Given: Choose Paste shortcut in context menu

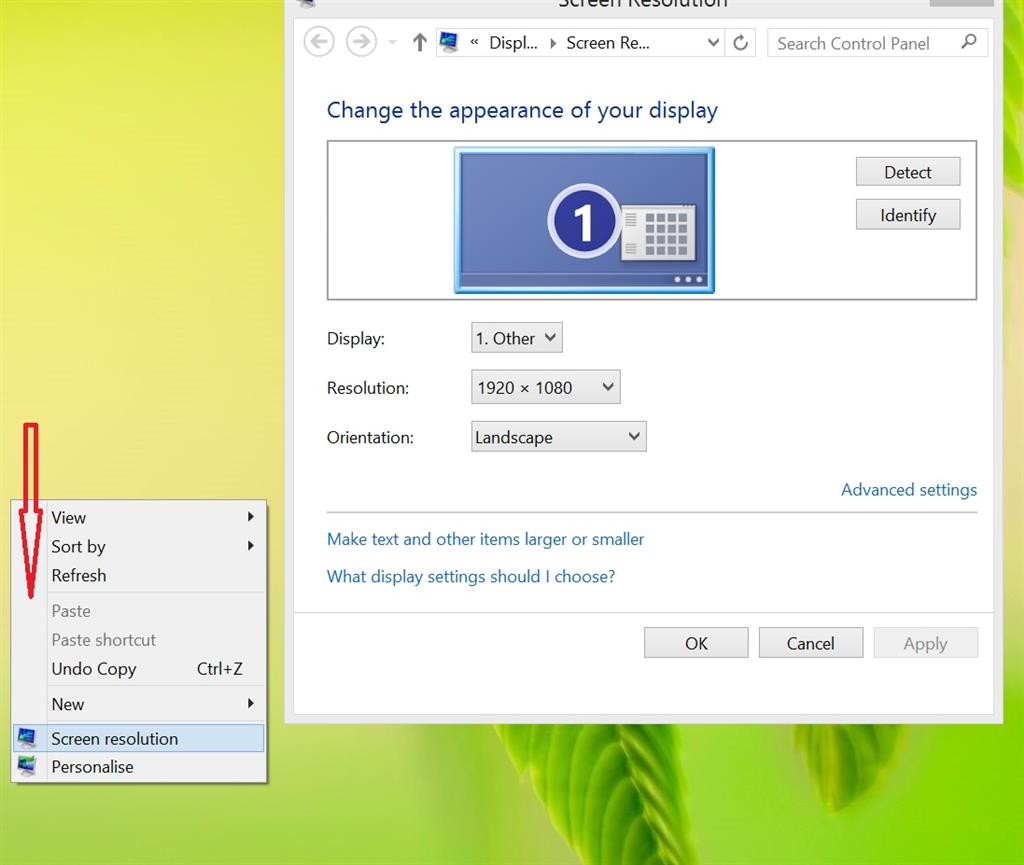Looking at the screenshot, I should pos(138,640).
